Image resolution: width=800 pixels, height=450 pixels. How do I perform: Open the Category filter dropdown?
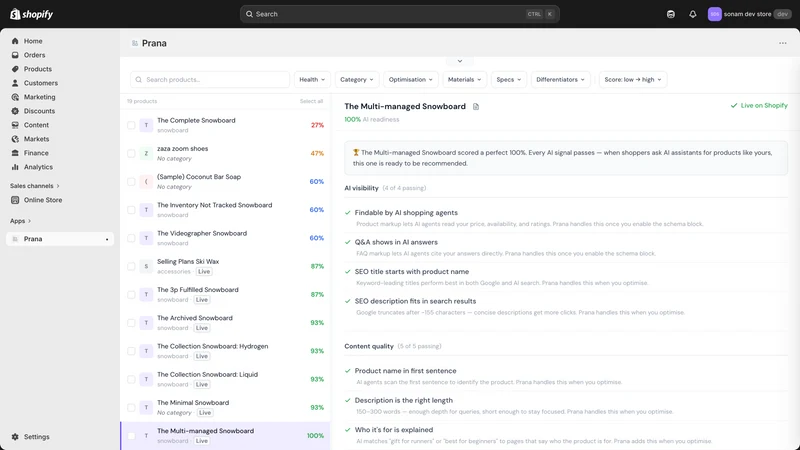[357, 80]
